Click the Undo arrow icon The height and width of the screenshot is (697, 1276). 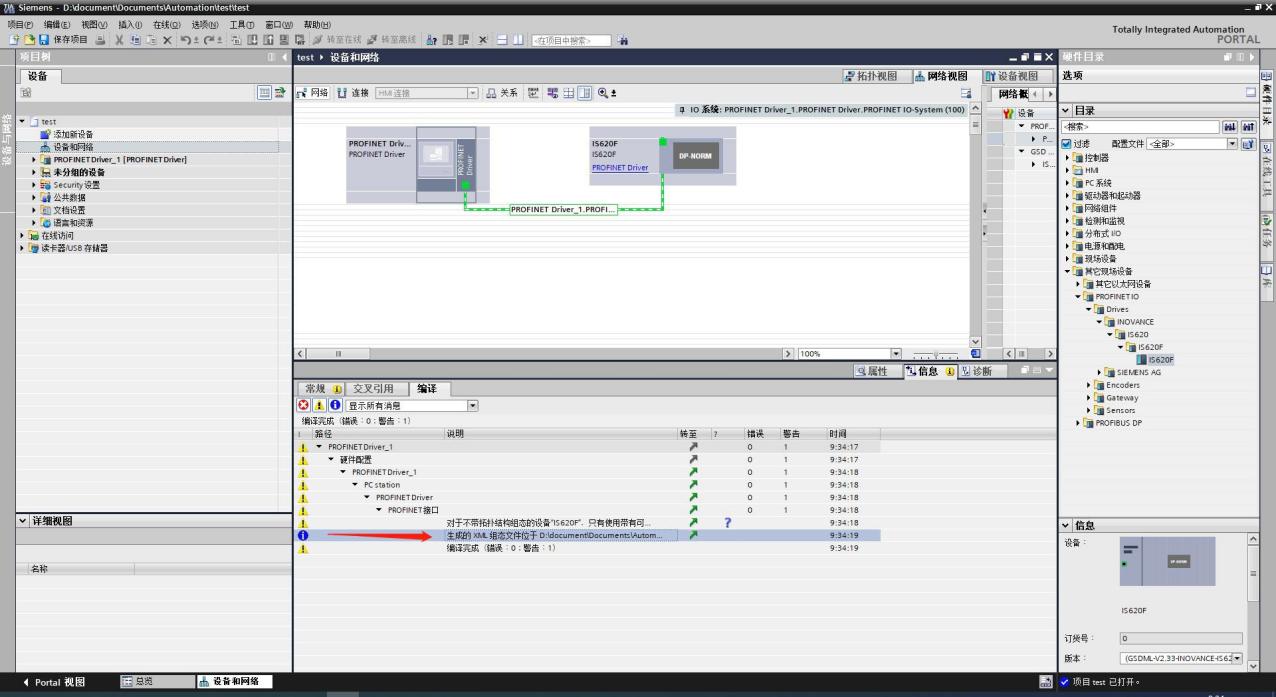187,40
